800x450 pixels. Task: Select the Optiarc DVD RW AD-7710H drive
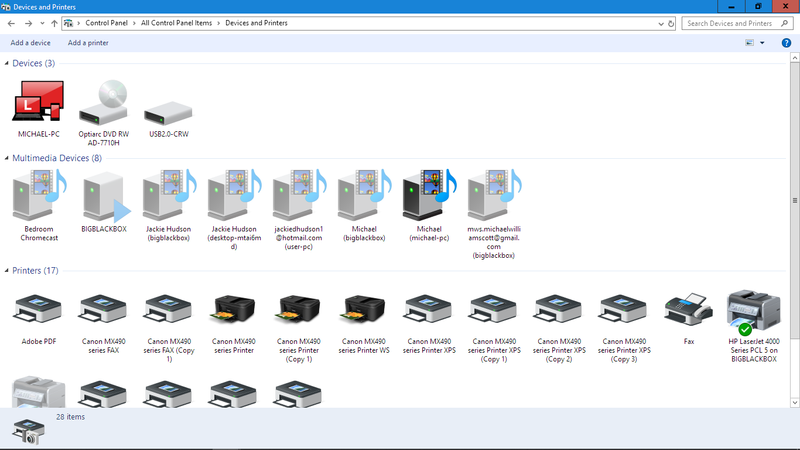[104, 103]
